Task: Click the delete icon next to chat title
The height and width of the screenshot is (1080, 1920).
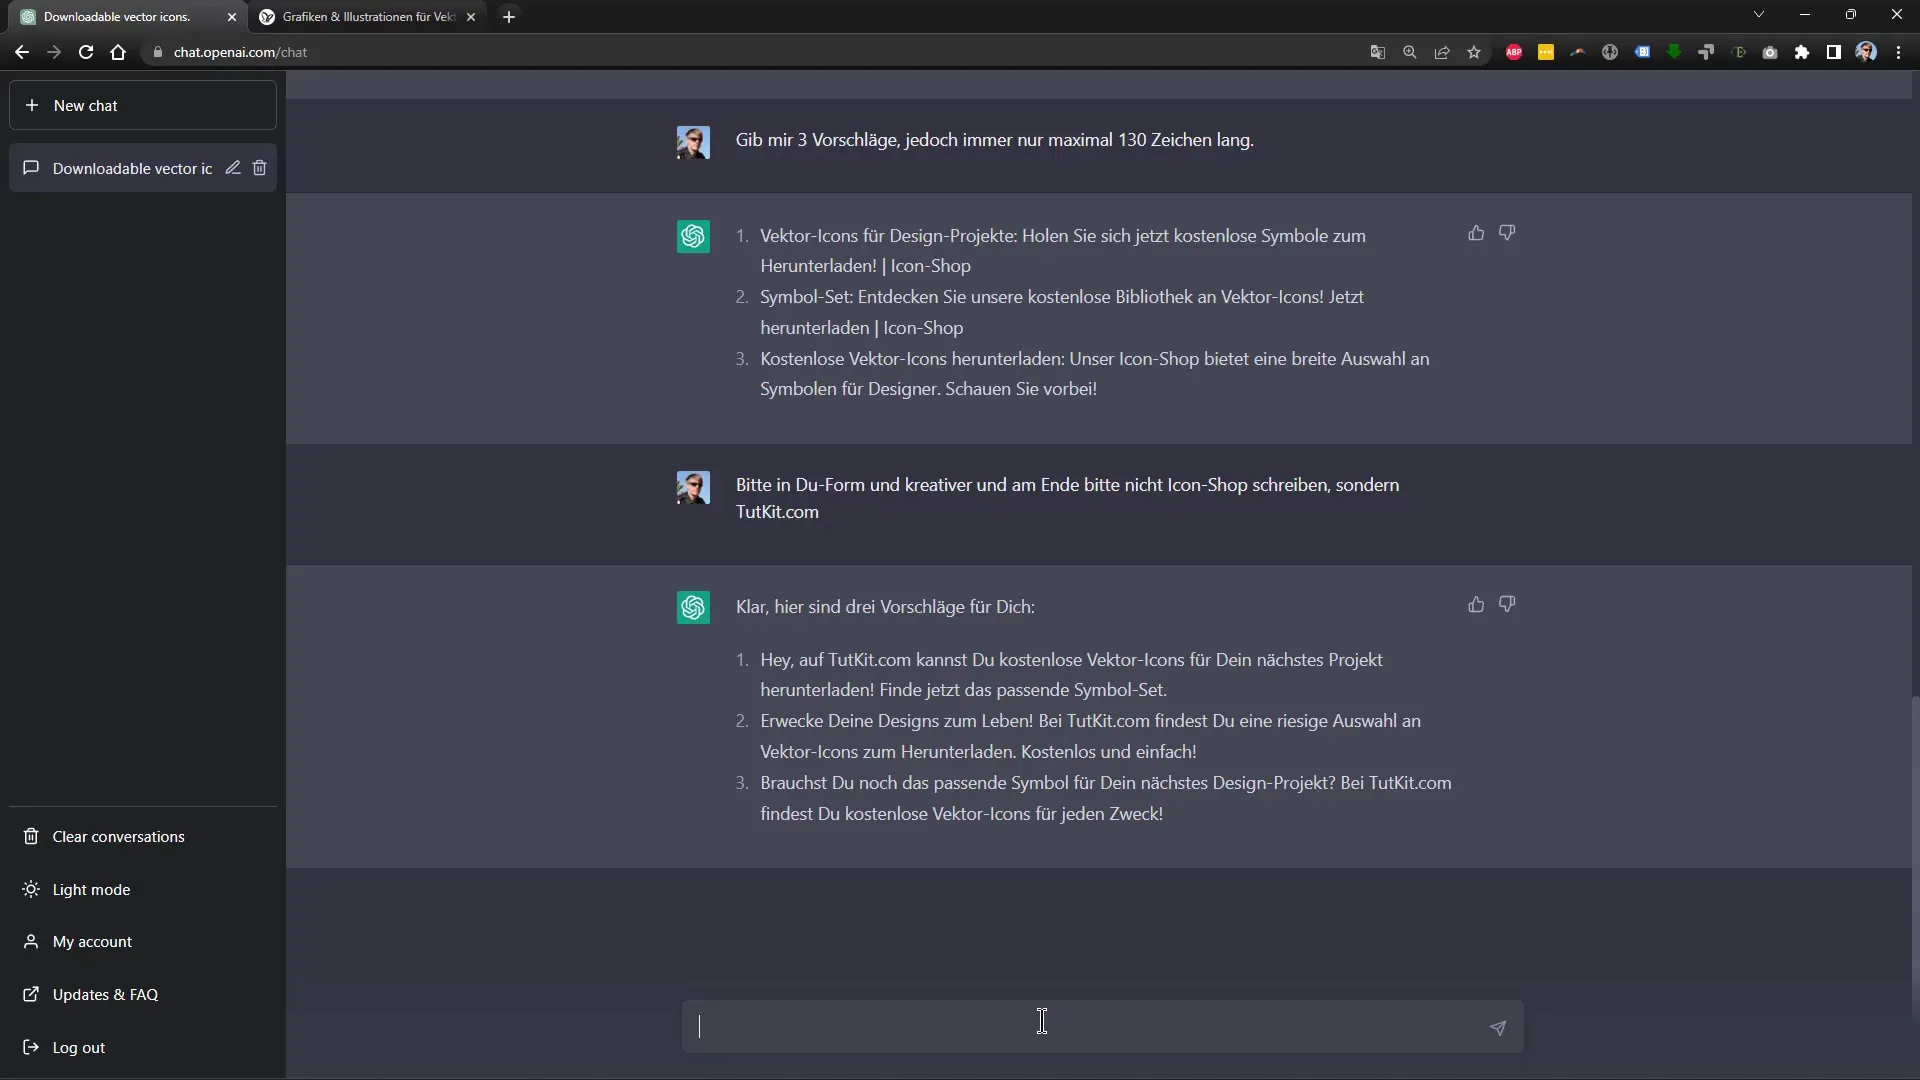Action: [x=260, y=167]
